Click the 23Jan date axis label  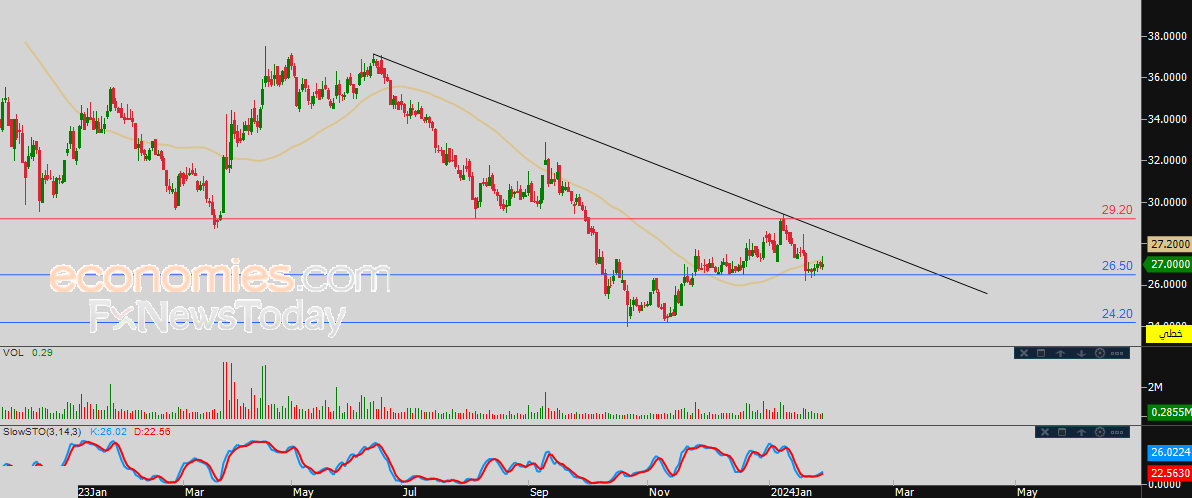[93, 492]
